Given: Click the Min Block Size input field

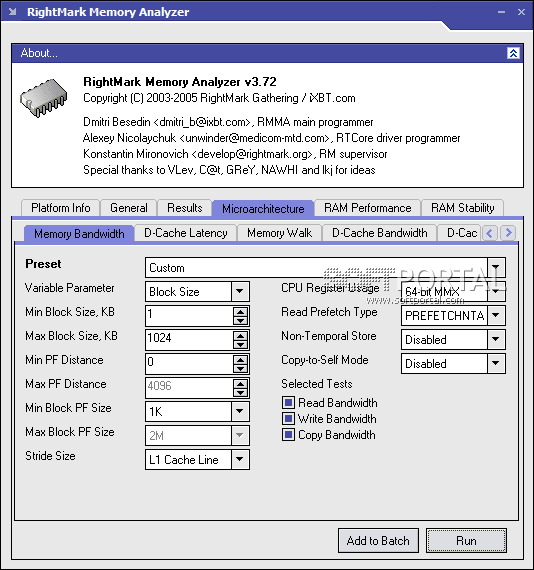Looking at the screenshot, I should (189, 315).
